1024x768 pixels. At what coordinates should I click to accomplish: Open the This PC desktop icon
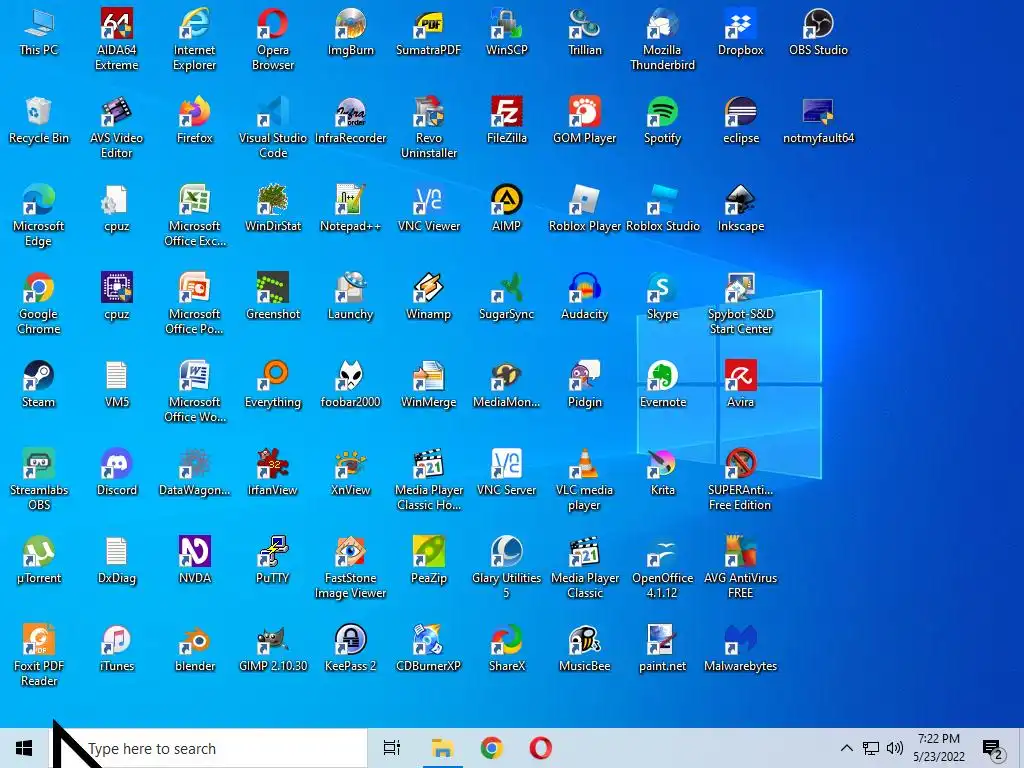pyautogui.click(x=39, y=33)
